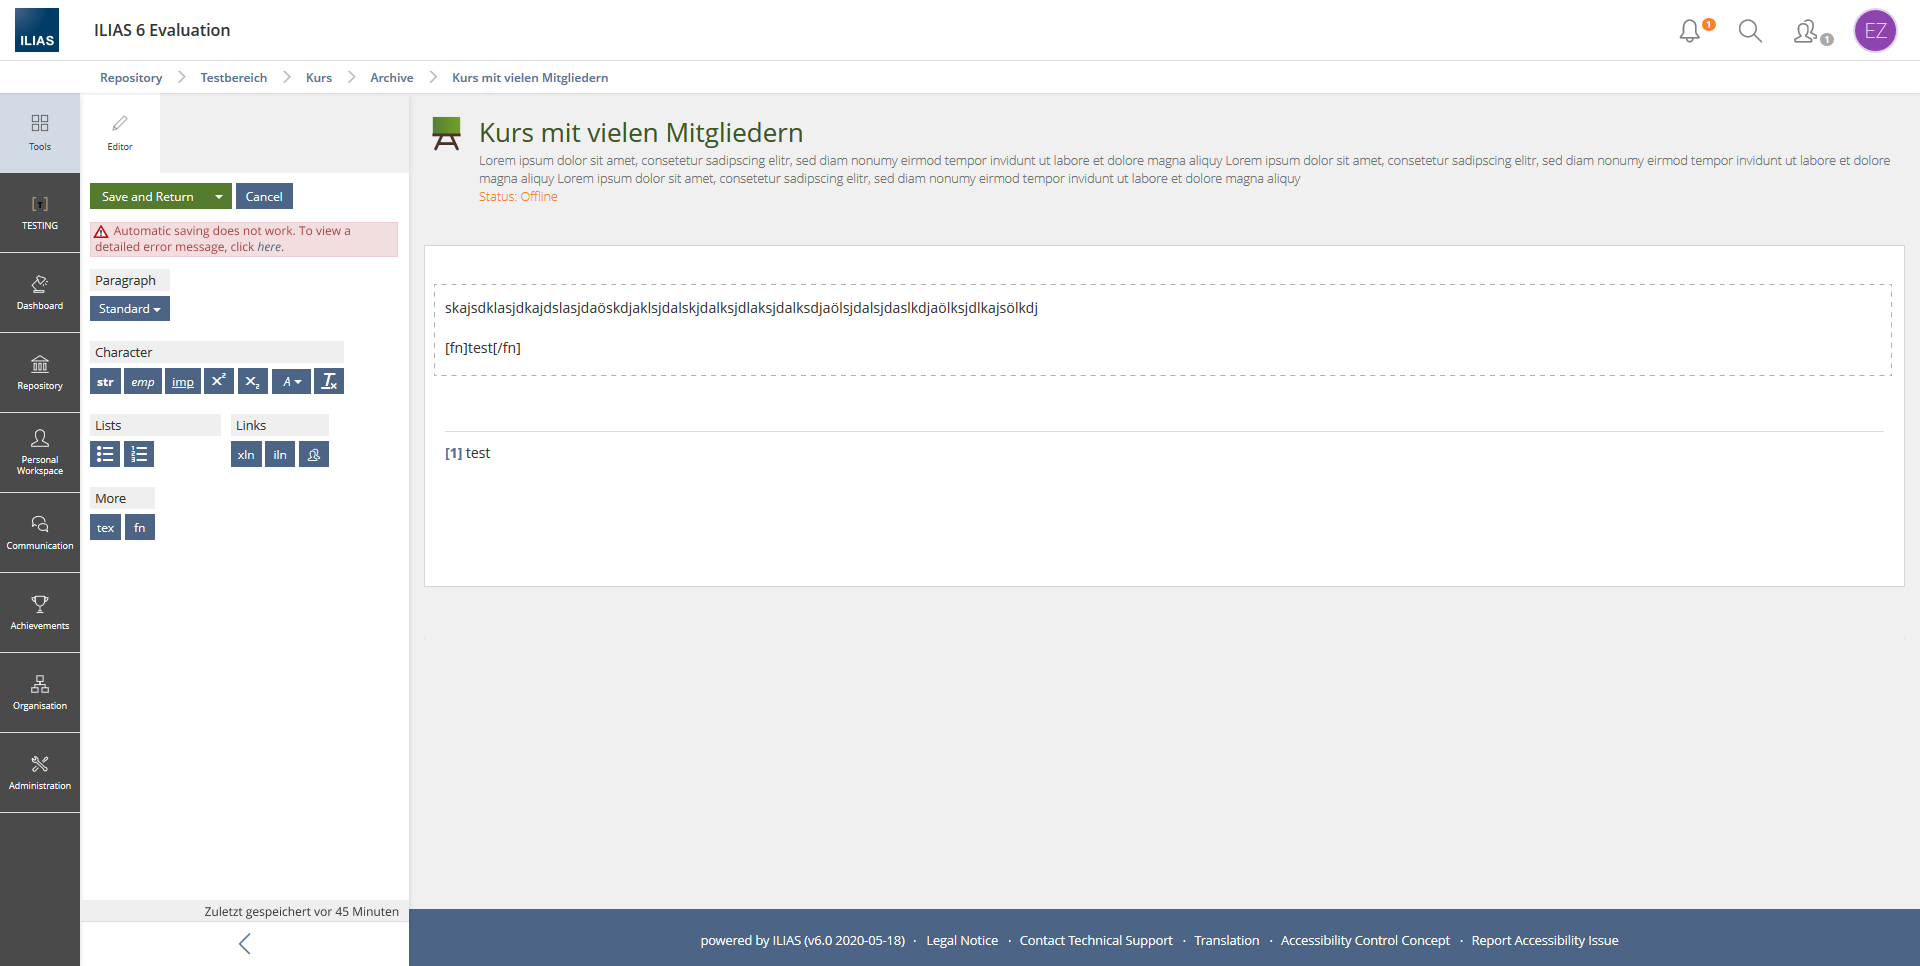
Task: Open the Administration menu item
Action: coord(40,772)
